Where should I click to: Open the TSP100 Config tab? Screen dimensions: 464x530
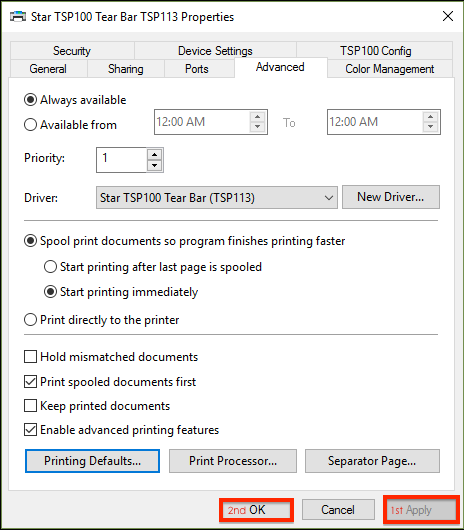coord(375,51)
